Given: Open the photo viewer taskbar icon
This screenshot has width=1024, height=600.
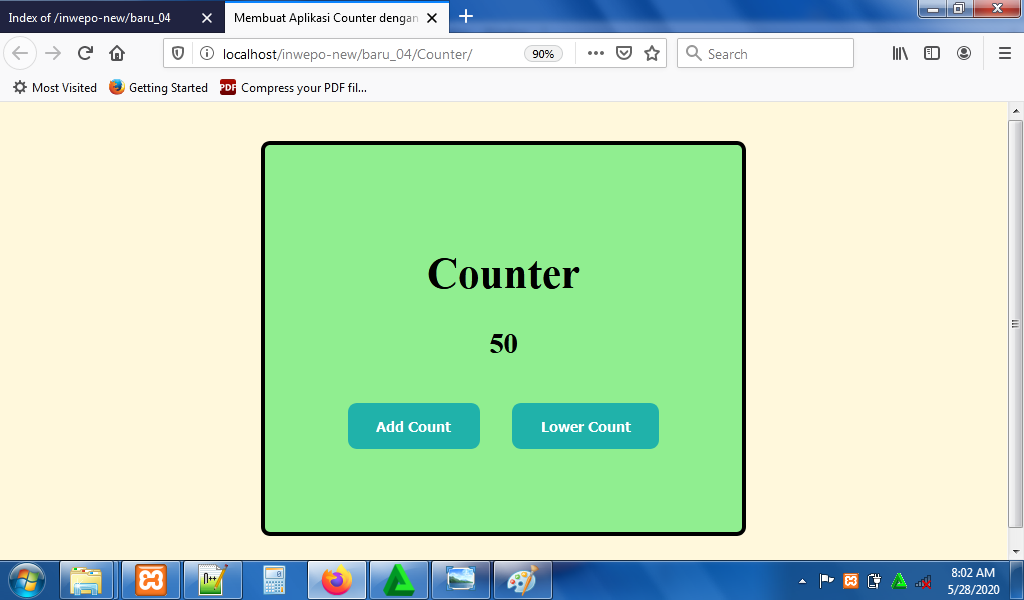Looking at the screenshot, I should [x=460, y=580].
